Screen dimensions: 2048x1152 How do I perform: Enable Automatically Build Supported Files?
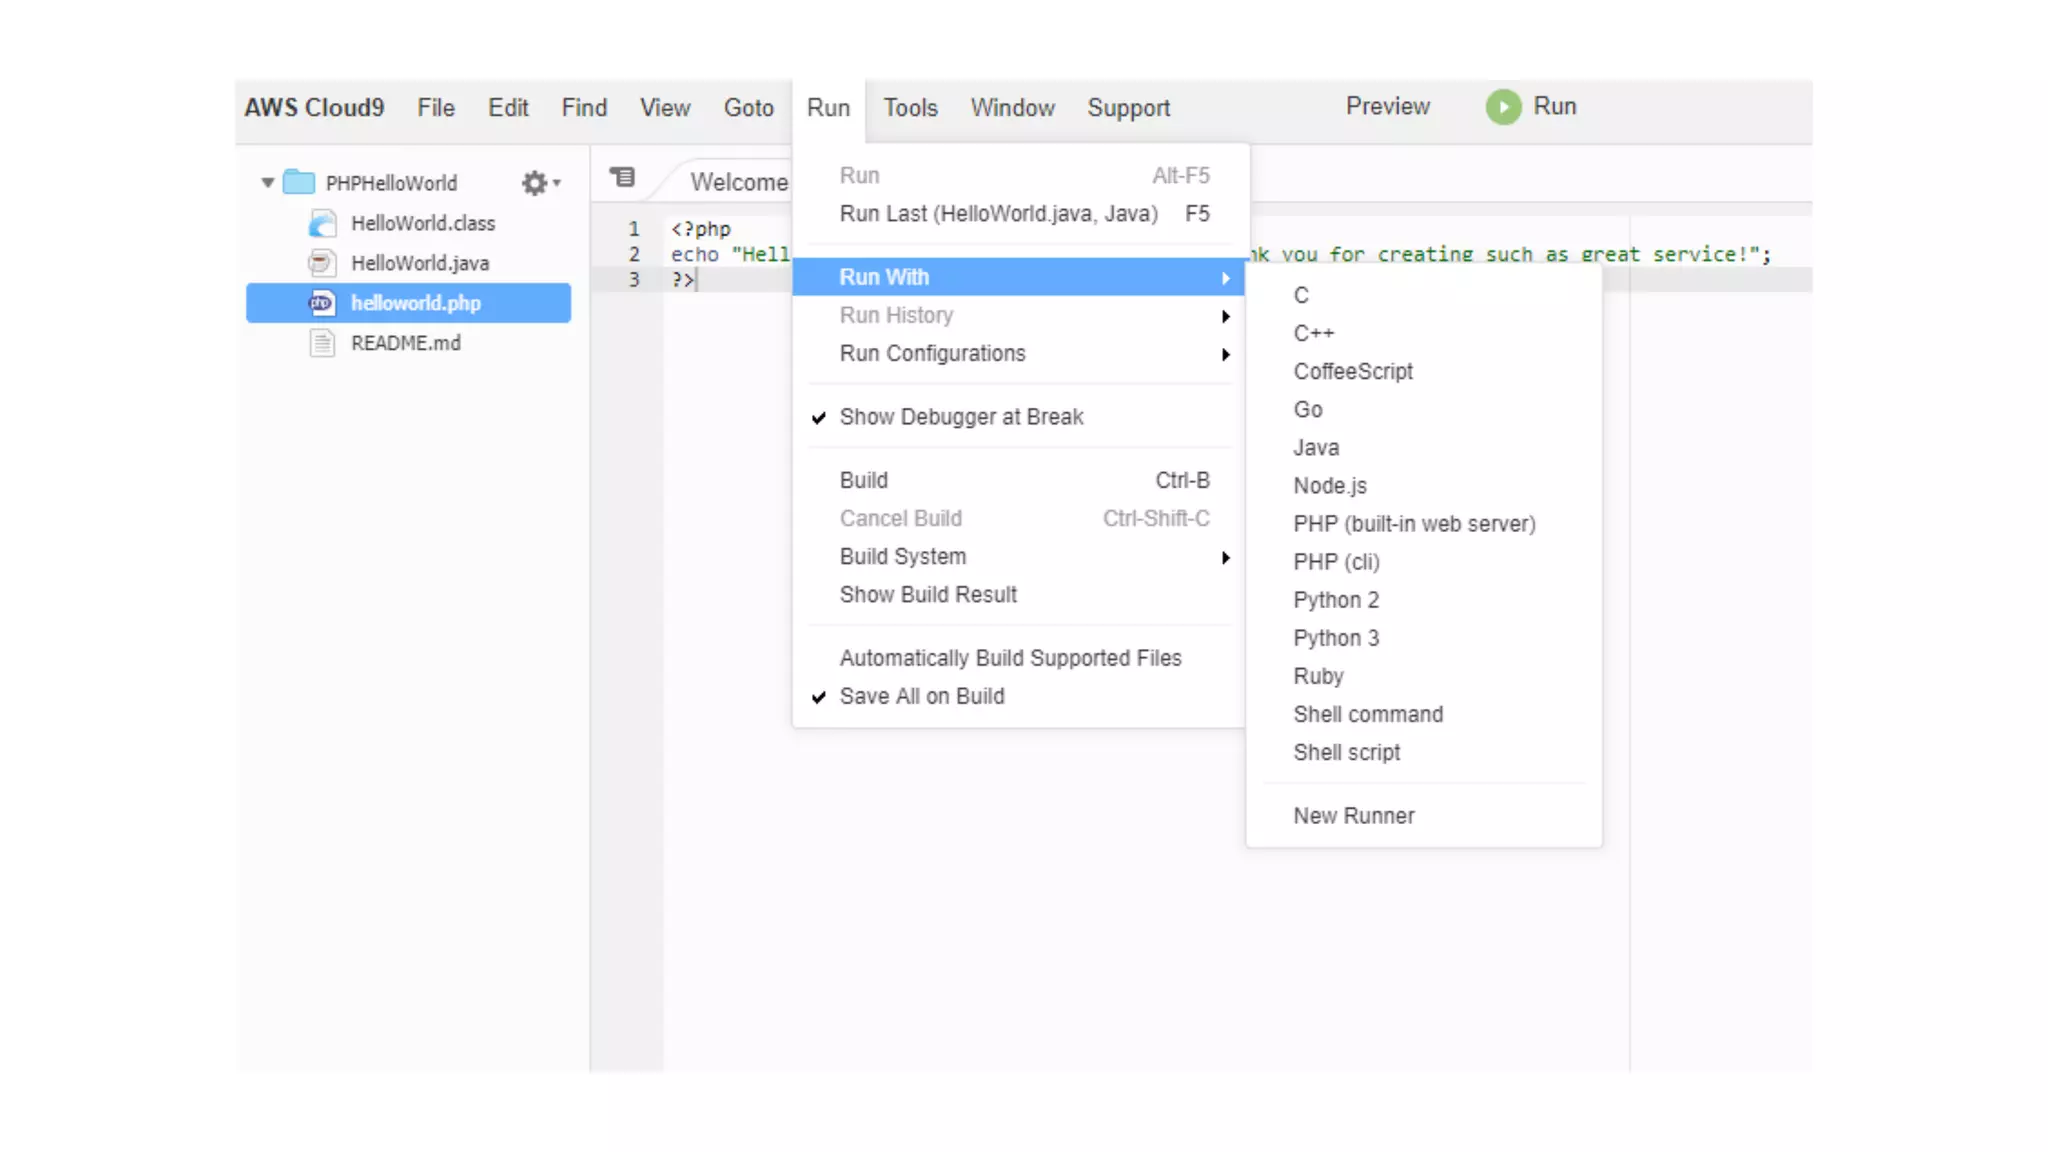click(x=1010, y=658)
